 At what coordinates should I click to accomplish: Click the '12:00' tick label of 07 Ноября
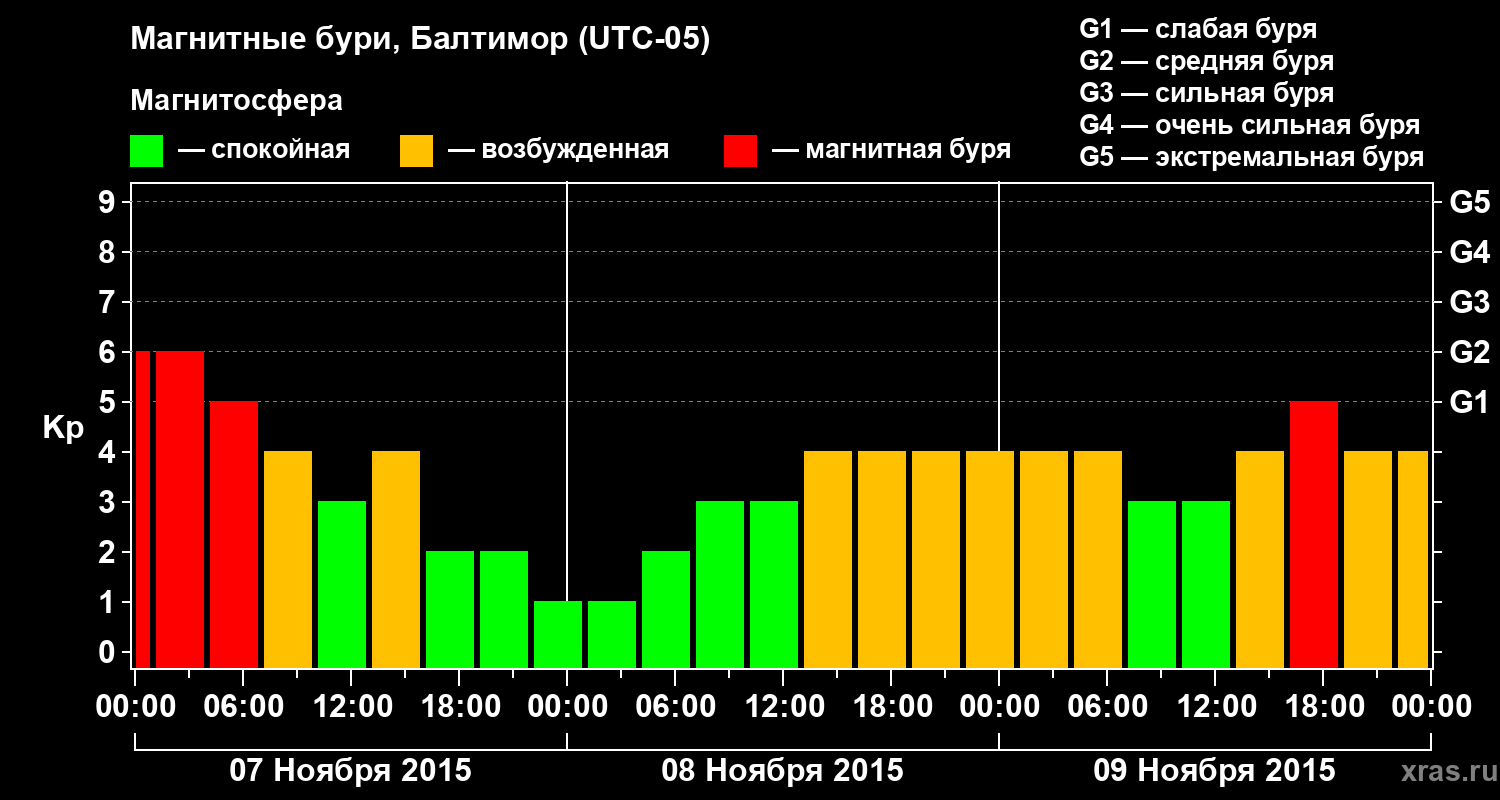[x=351, y=706]
